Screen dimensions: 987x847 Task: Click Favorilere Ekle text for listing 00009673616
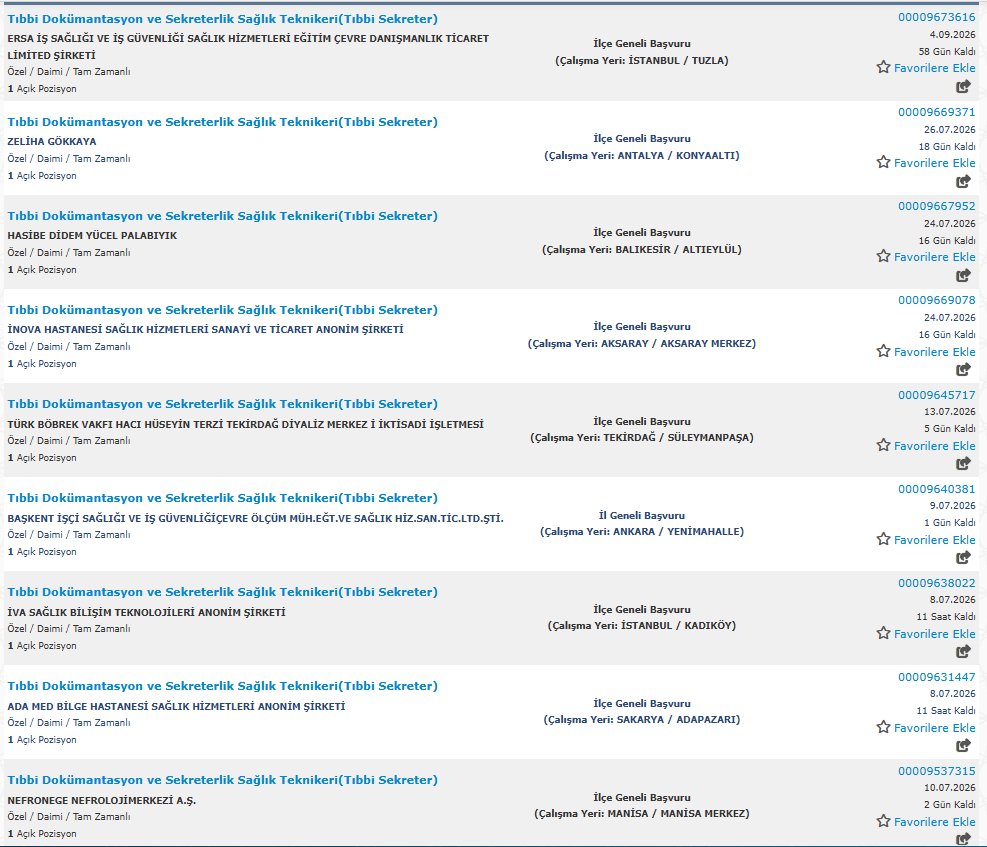tap(935, 68)
